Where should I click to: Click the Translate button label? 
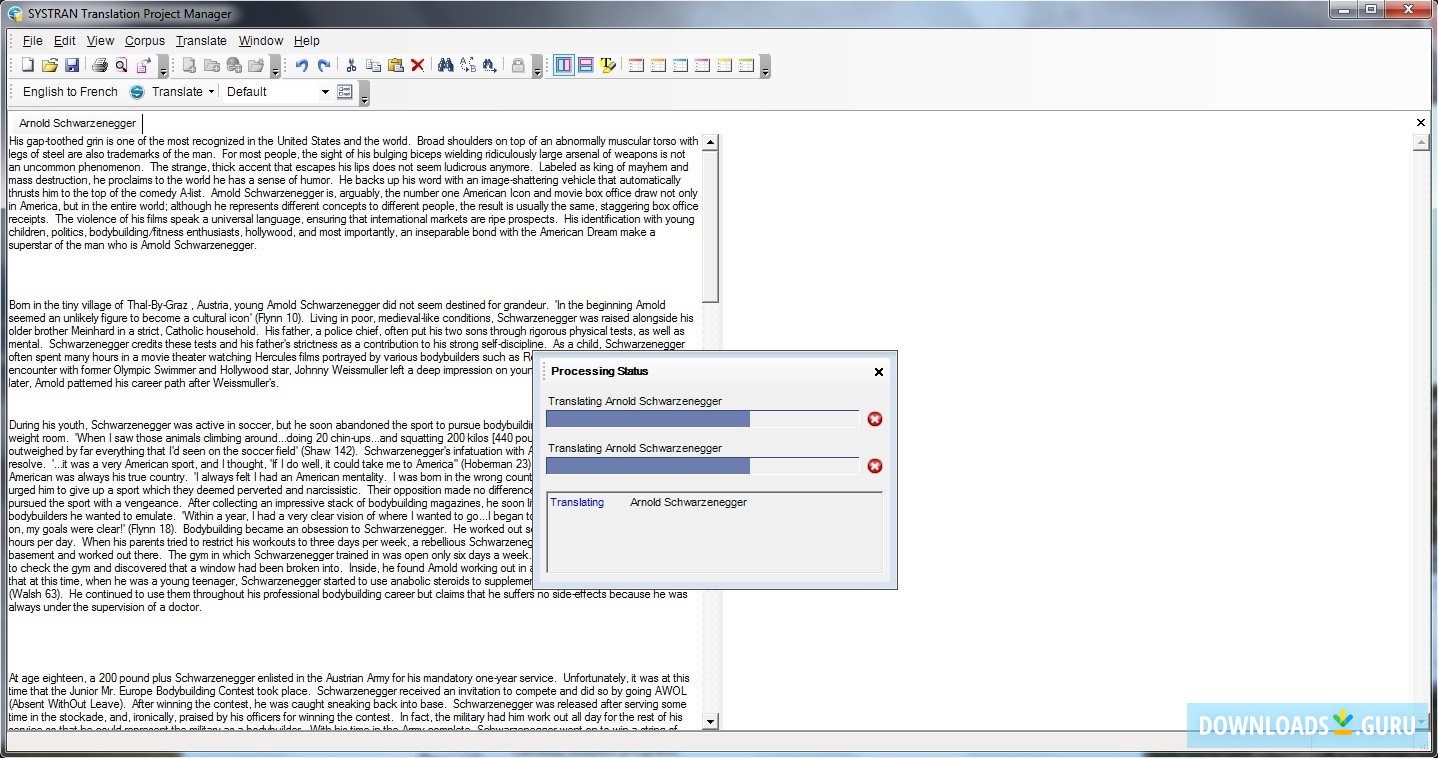(177, 92)
